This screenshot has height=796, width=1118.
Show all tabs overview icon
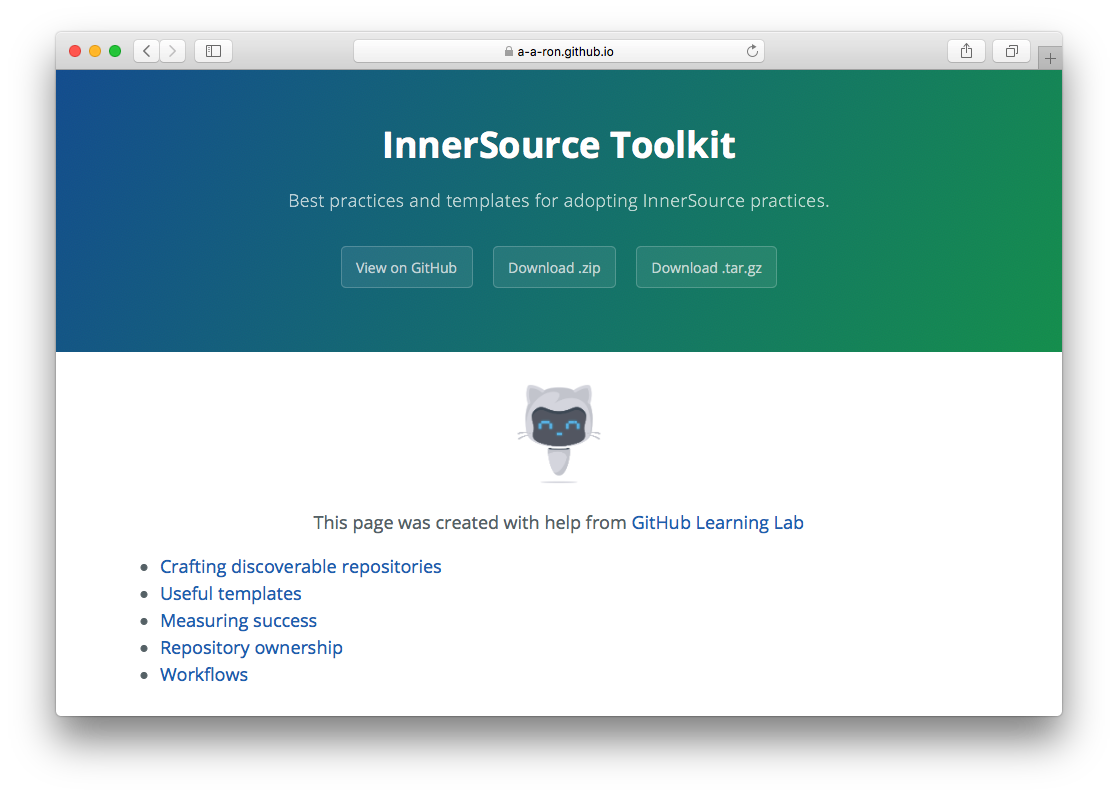[x=1011, y=51]
